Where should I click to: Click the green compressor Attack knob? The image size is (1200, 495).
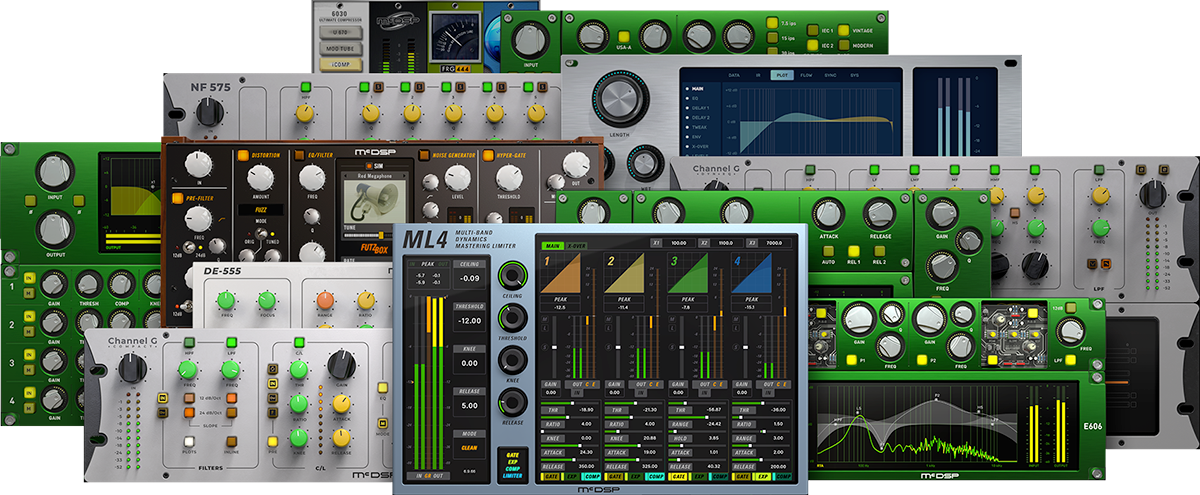[827, 214]
